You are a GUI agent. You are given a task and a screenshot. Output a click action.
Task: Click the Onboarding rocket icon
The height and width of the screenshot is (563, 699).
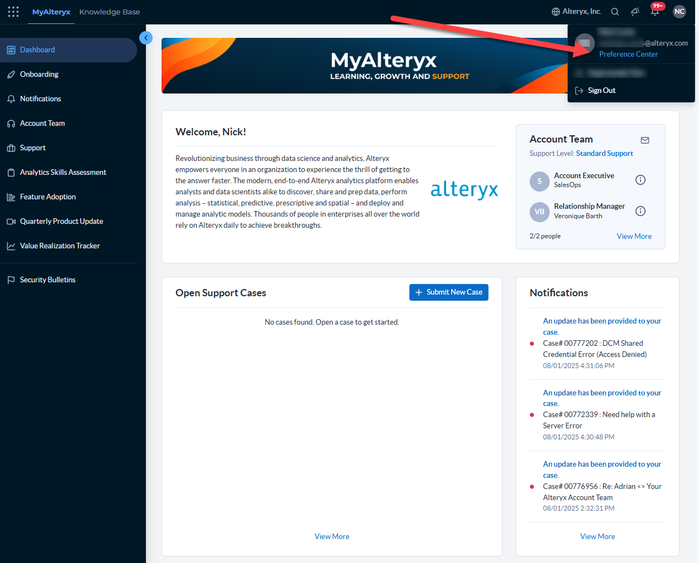pyautogui.click(x=11, y=74)
